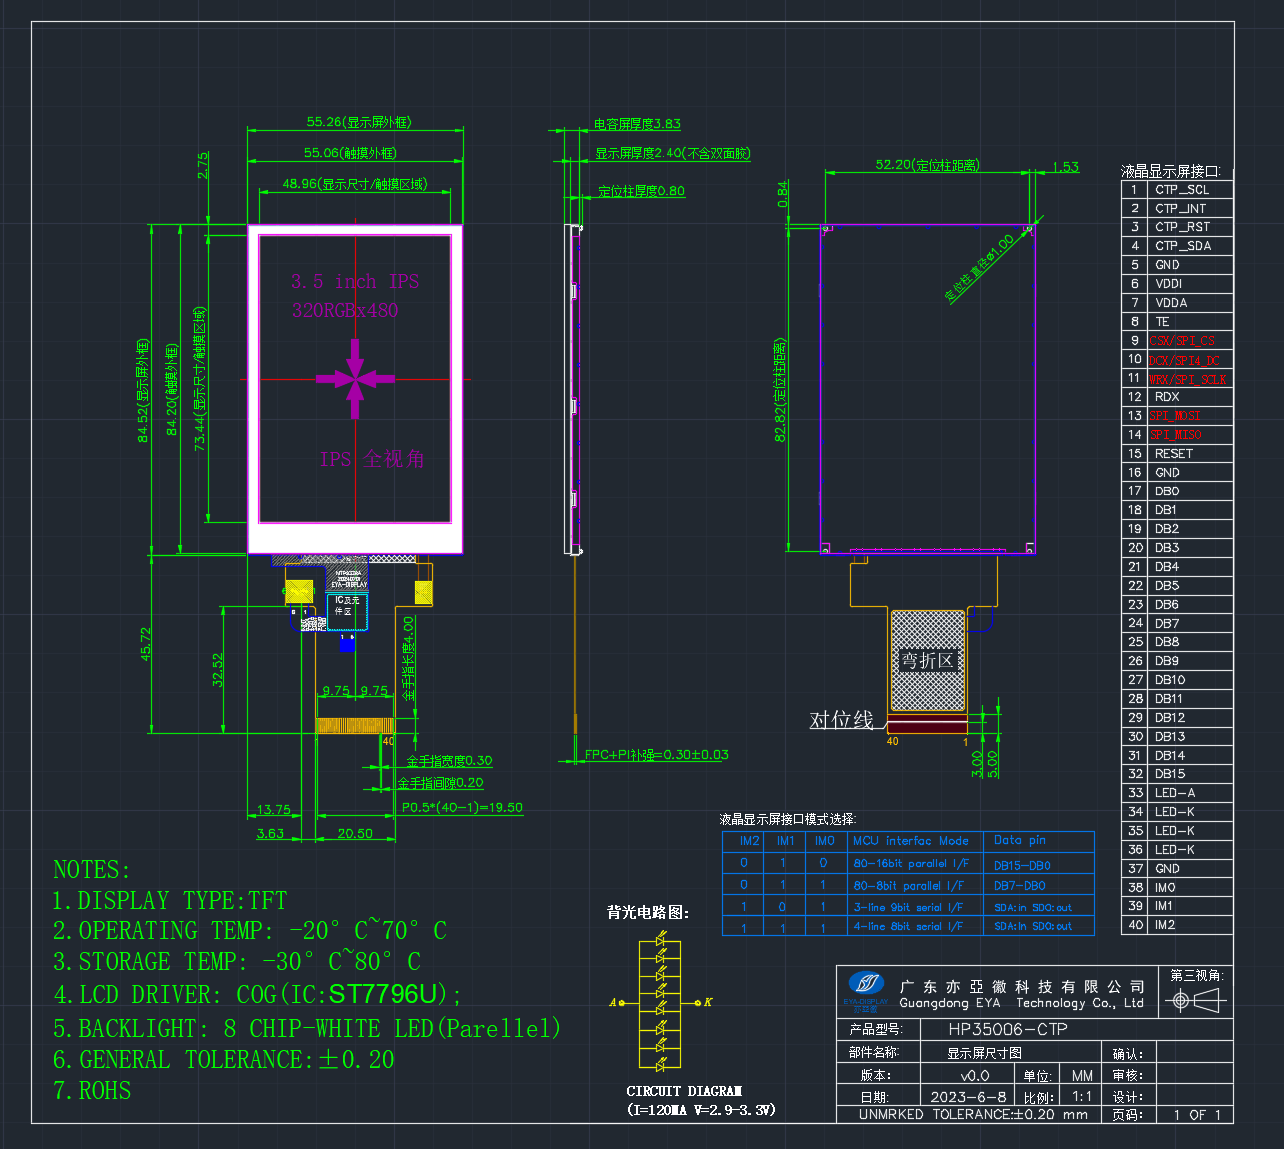Select the '3.5 inch IPS' label
The width and height of the screenshot is (1284, 1149).
tap(355, 281)
